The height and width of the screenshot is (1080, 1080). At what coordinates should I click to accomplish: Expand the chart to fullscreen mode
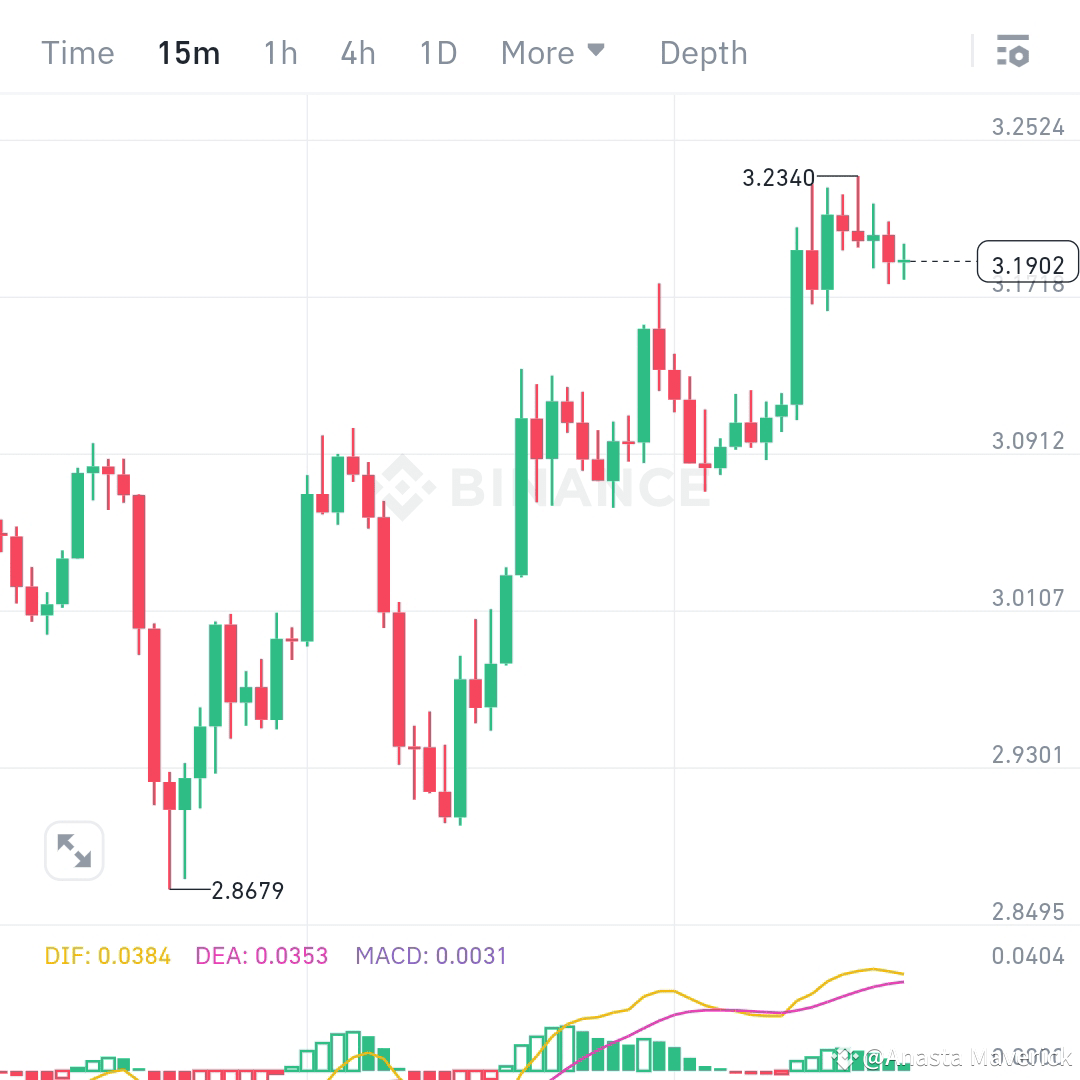73,850
